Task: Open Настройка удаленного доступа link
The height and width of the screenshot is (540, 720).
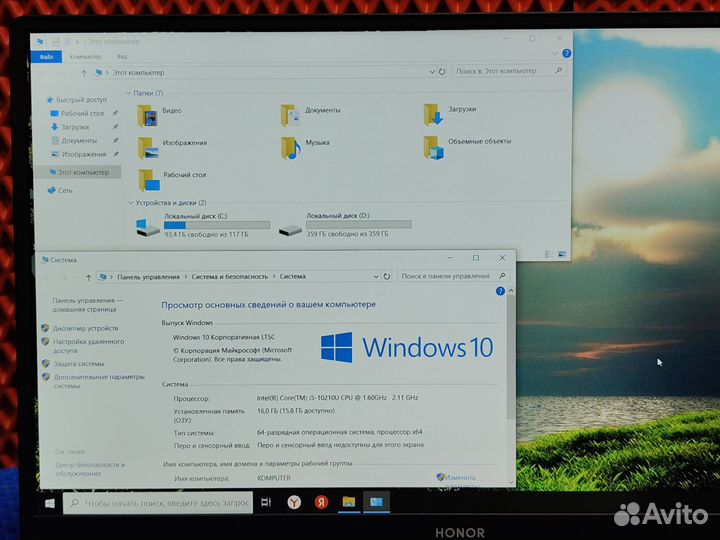Action: coord(88,346)
